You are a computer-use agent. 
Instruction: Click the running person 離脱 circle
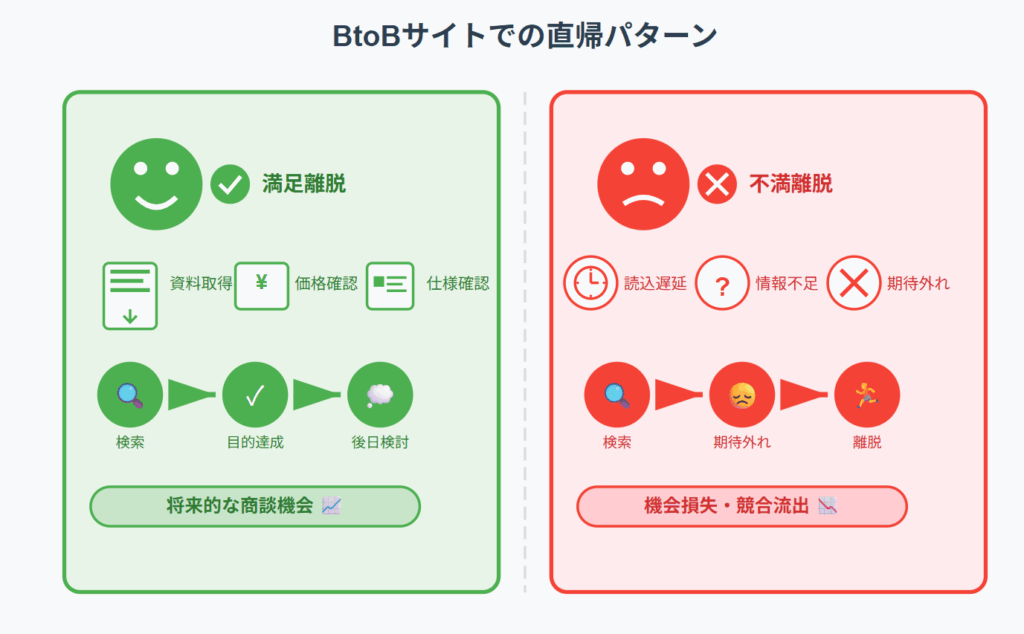867,394
